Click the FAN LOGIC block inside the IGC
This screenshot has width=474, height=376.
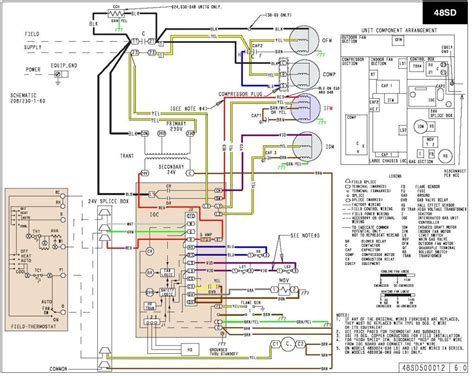tap(167, 272)
